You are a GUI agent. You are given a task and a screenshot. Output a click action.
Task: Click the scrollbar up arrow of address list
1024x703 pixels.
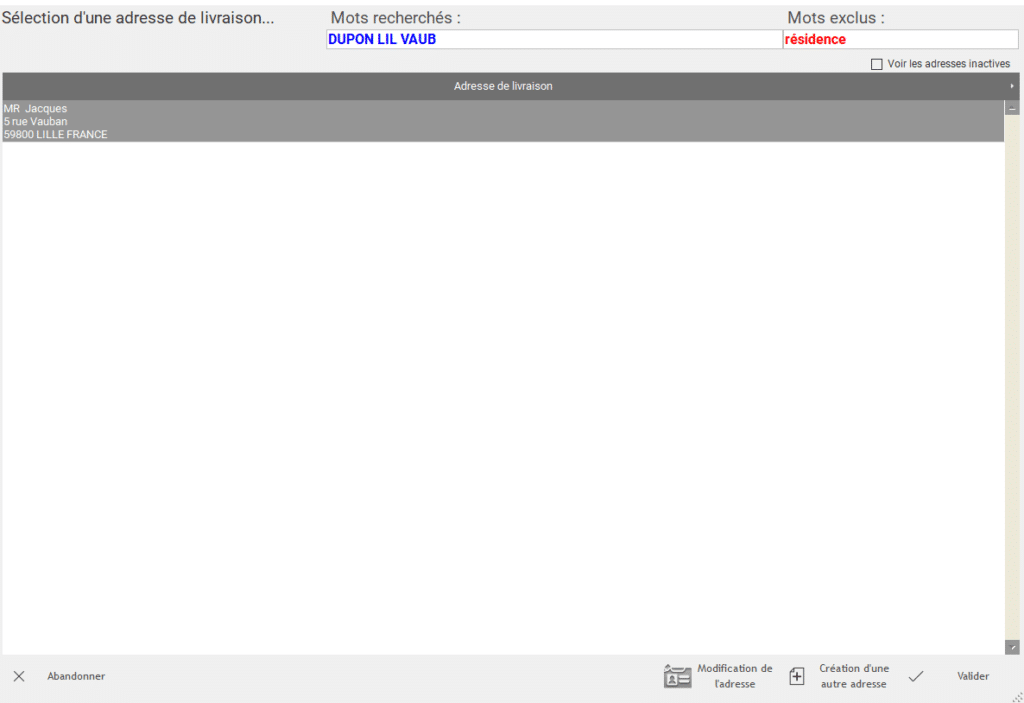point(1012,108)
